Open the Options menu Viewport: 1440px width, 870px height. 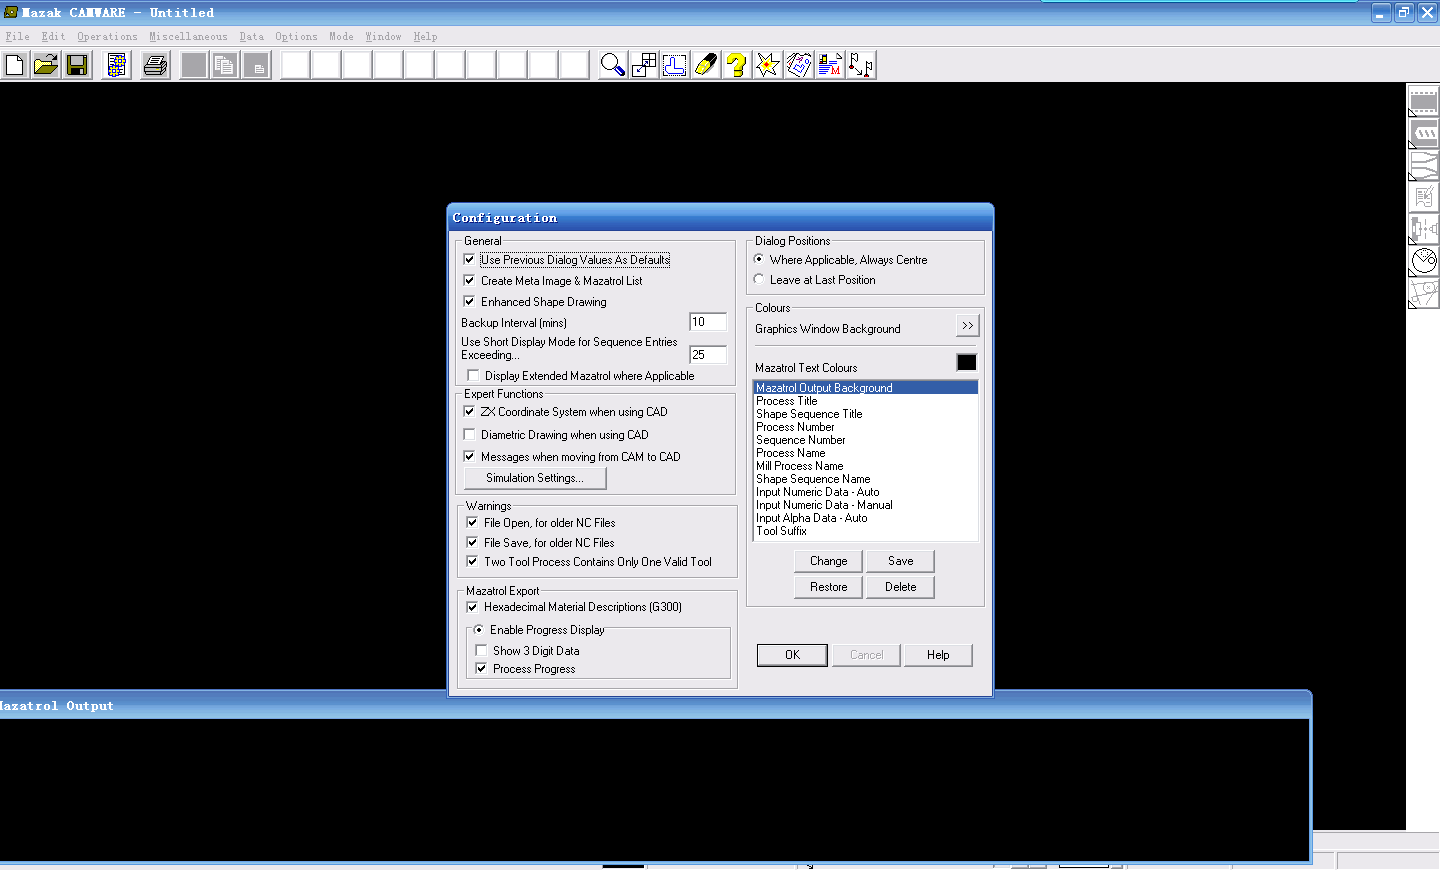pyautogui.click(x=296, y=36)
